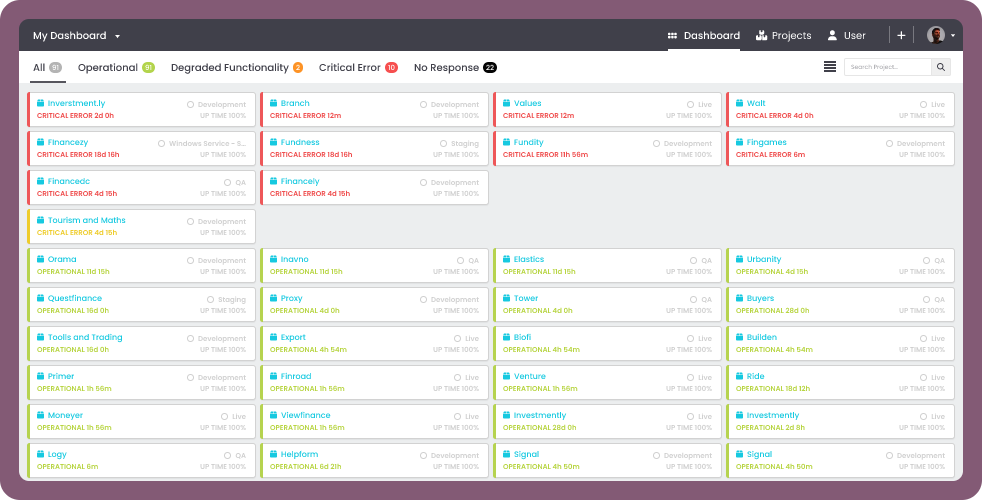
Task: Click 'OPERATIONAL 28d 0h' on Buyers card
Action: coord(772,311)
